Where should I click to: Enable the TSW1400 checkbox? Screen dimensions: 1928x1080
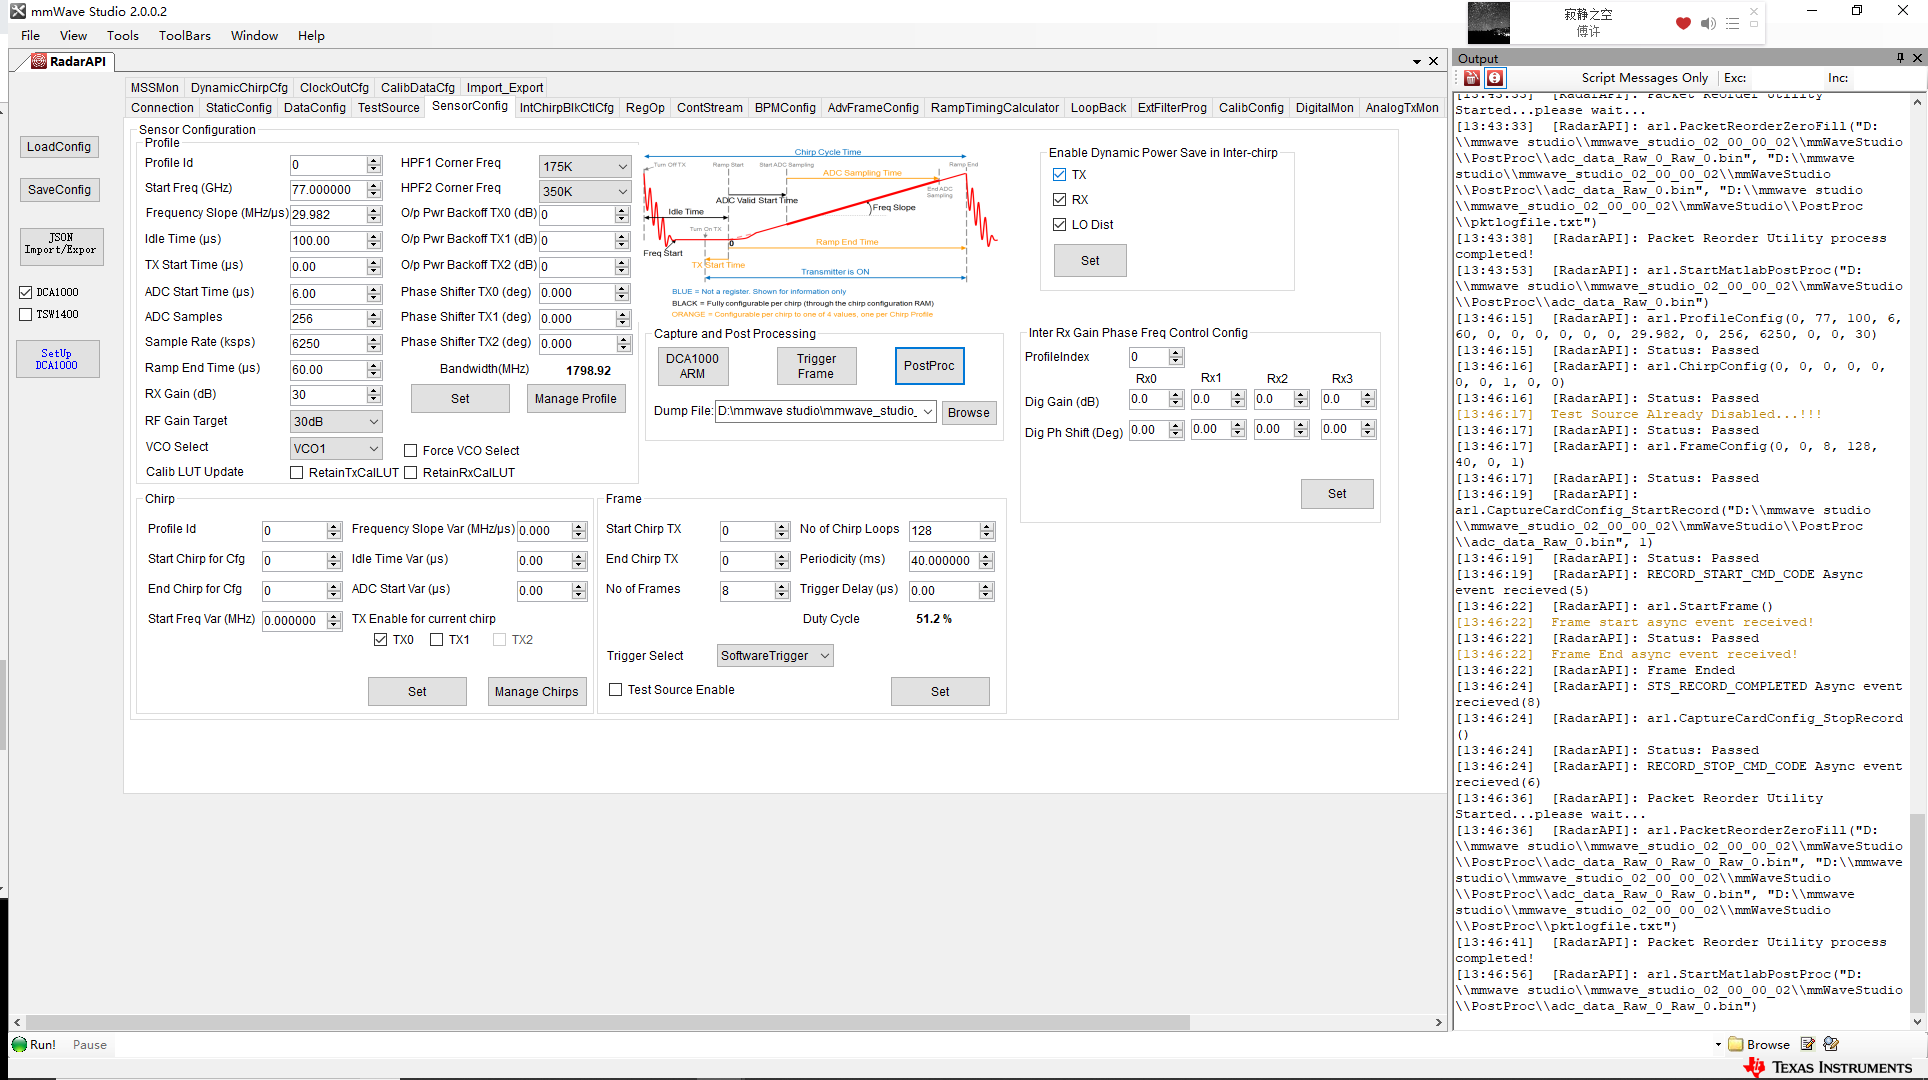pyautogui.click(x=26, y=314)
